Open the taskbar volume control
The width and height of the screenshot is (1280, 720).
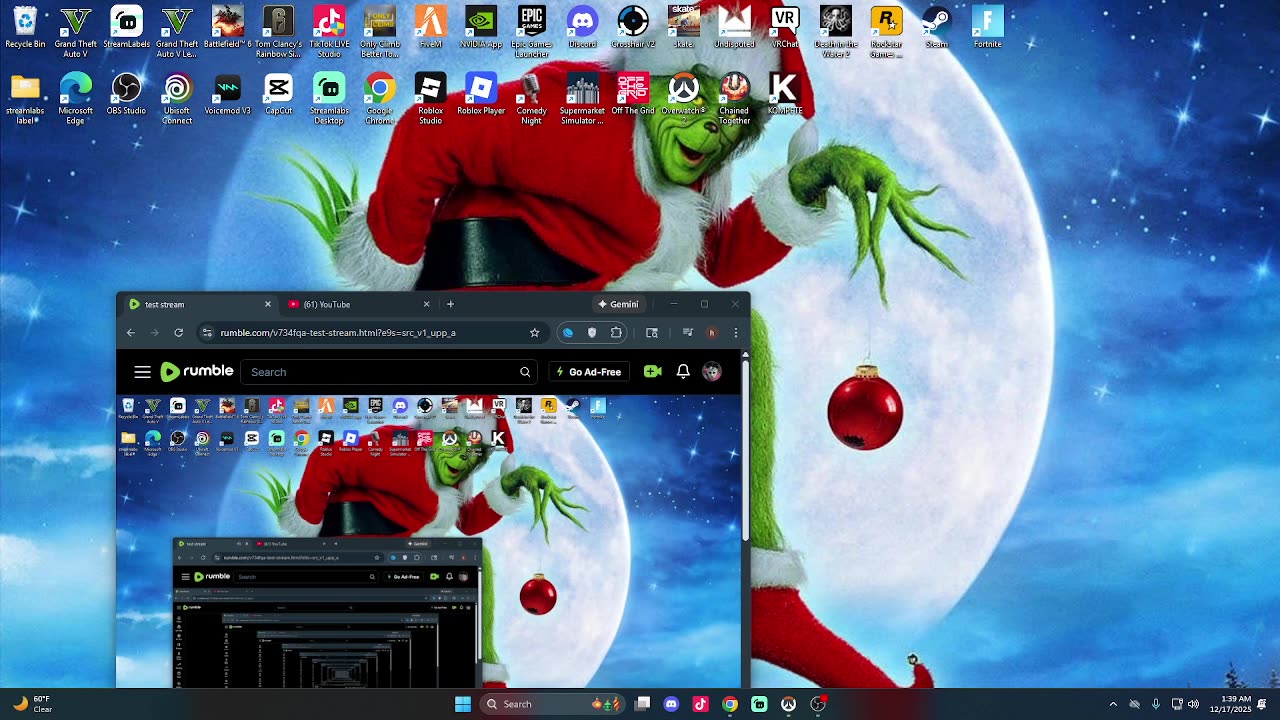[1193, 704]
